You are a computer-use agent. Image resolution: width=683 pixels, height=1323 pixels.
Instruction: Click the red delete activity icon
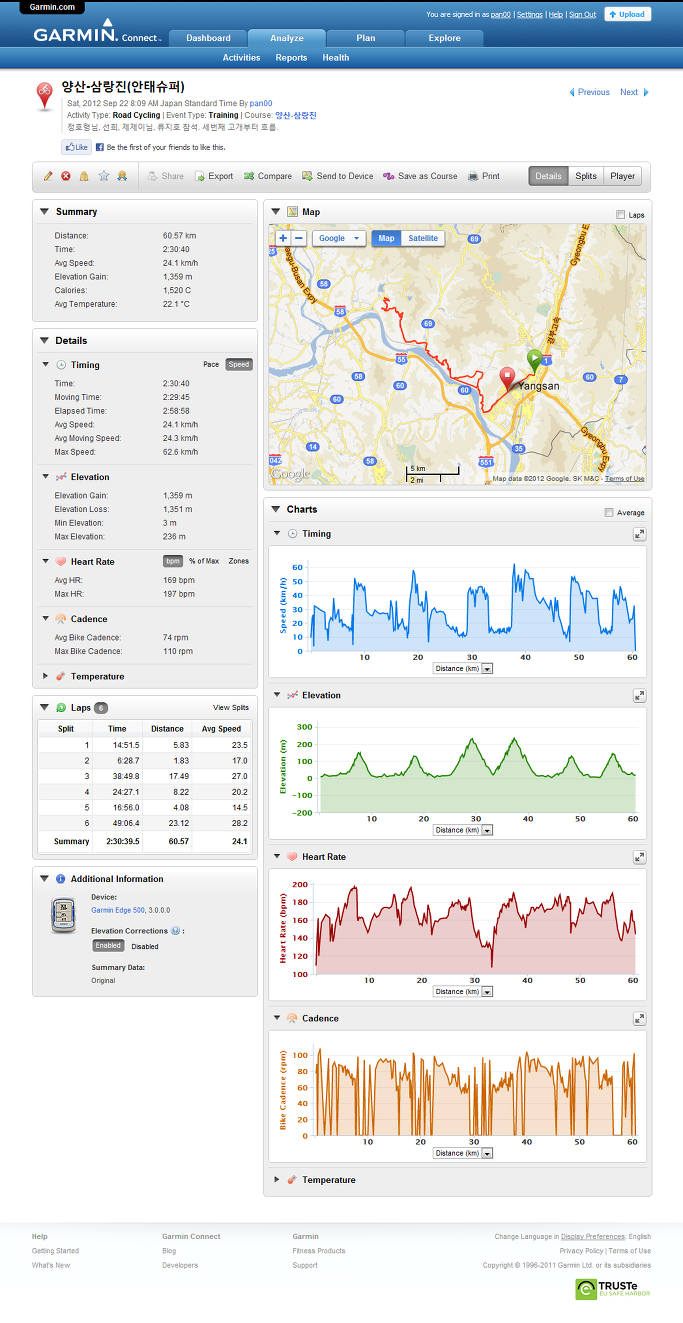(66, 176)
